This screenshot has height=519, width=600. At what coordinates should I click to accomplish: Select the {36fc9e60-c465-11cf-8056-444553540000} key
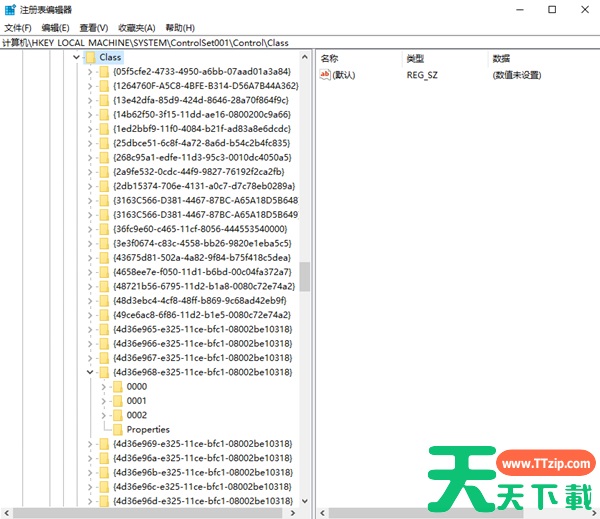click(201, 229)
